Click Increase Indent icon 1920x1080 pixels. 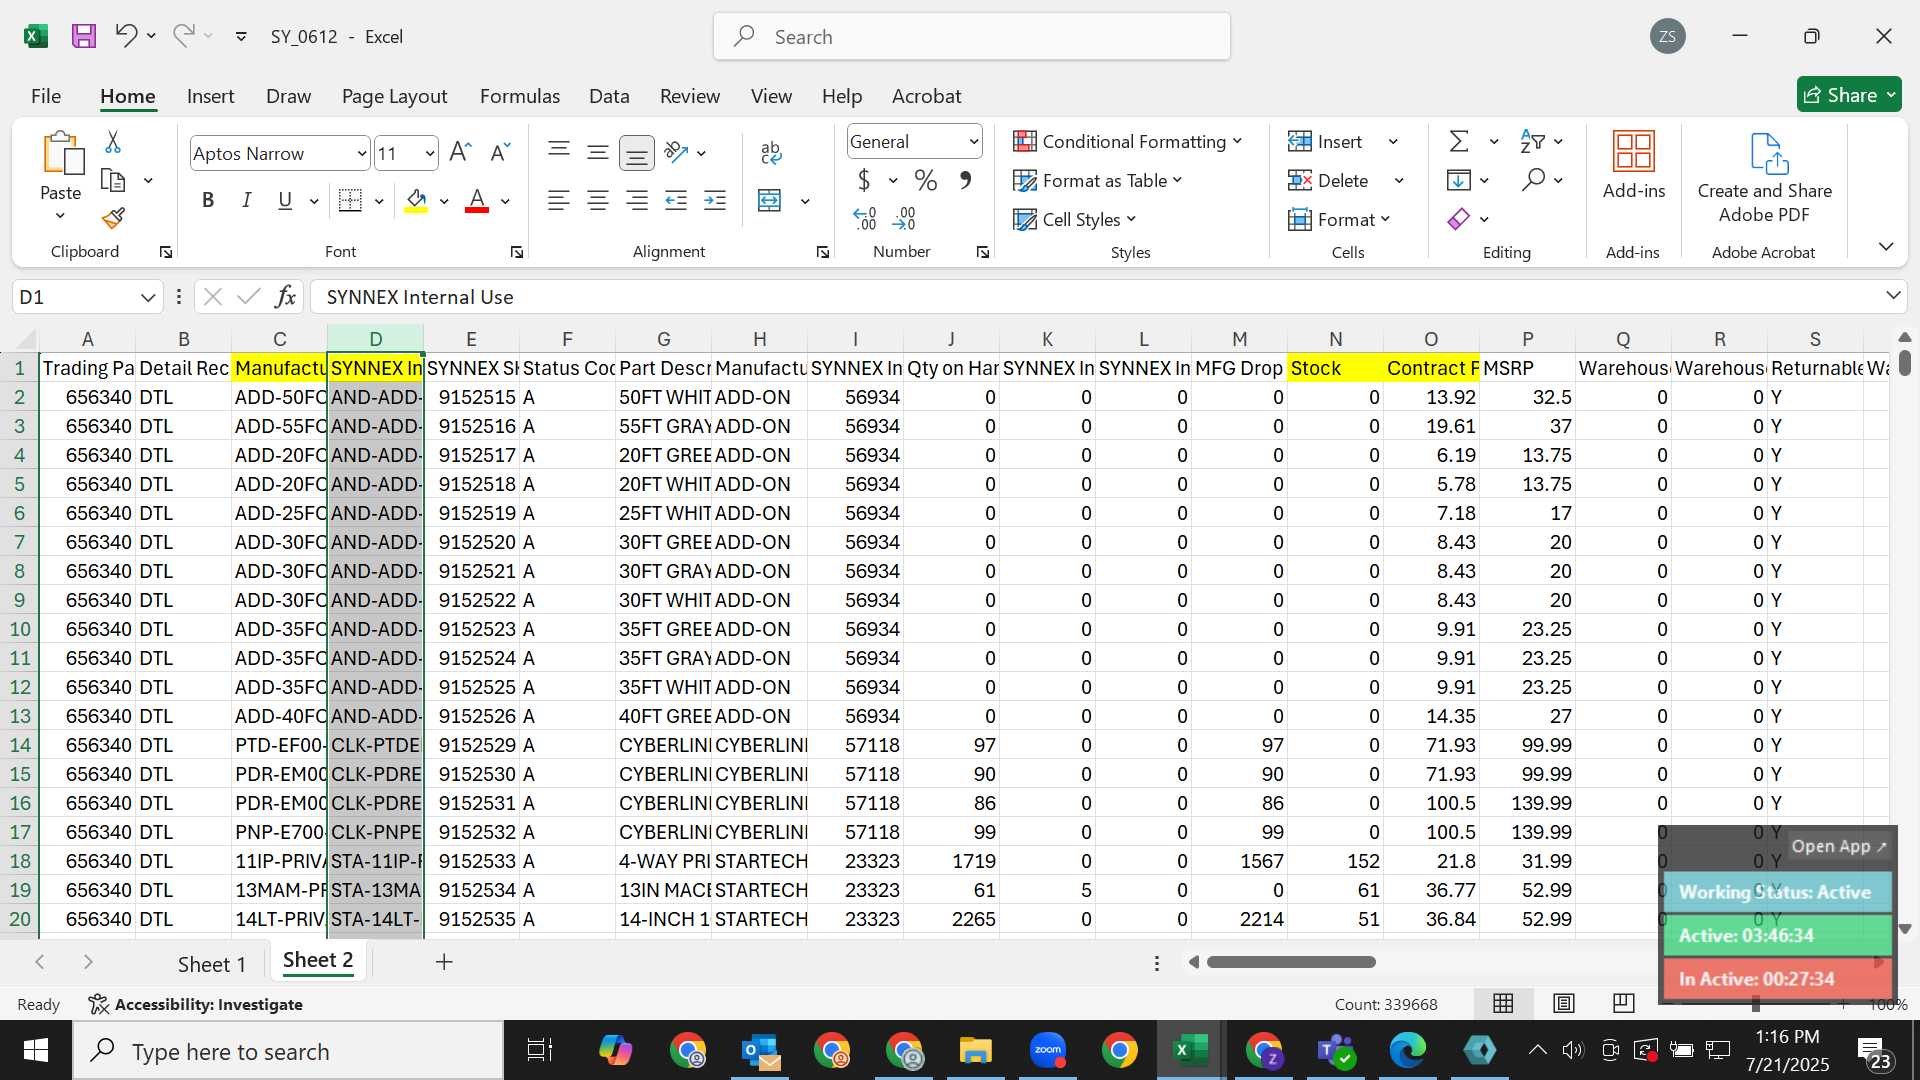click(715, 200)
